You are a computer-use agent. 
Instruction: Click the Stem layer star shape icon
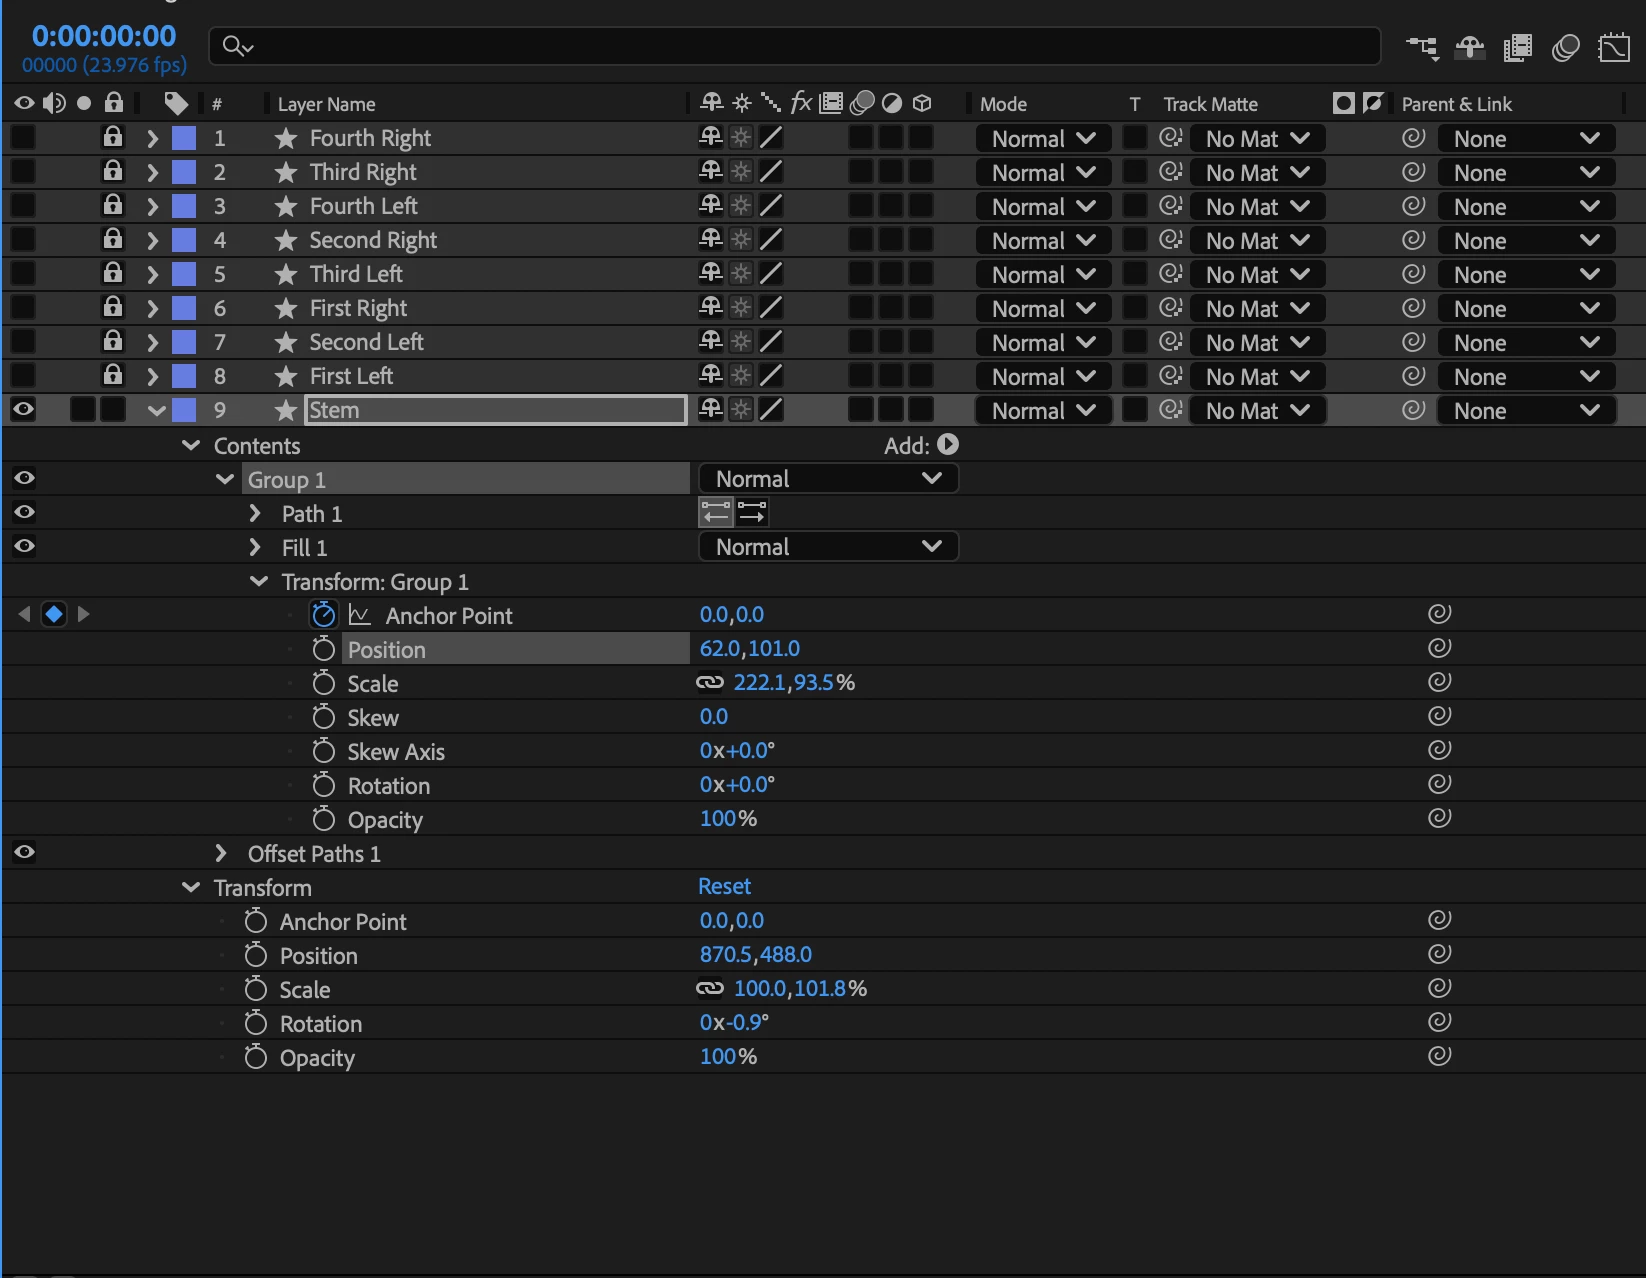(286, 410)
